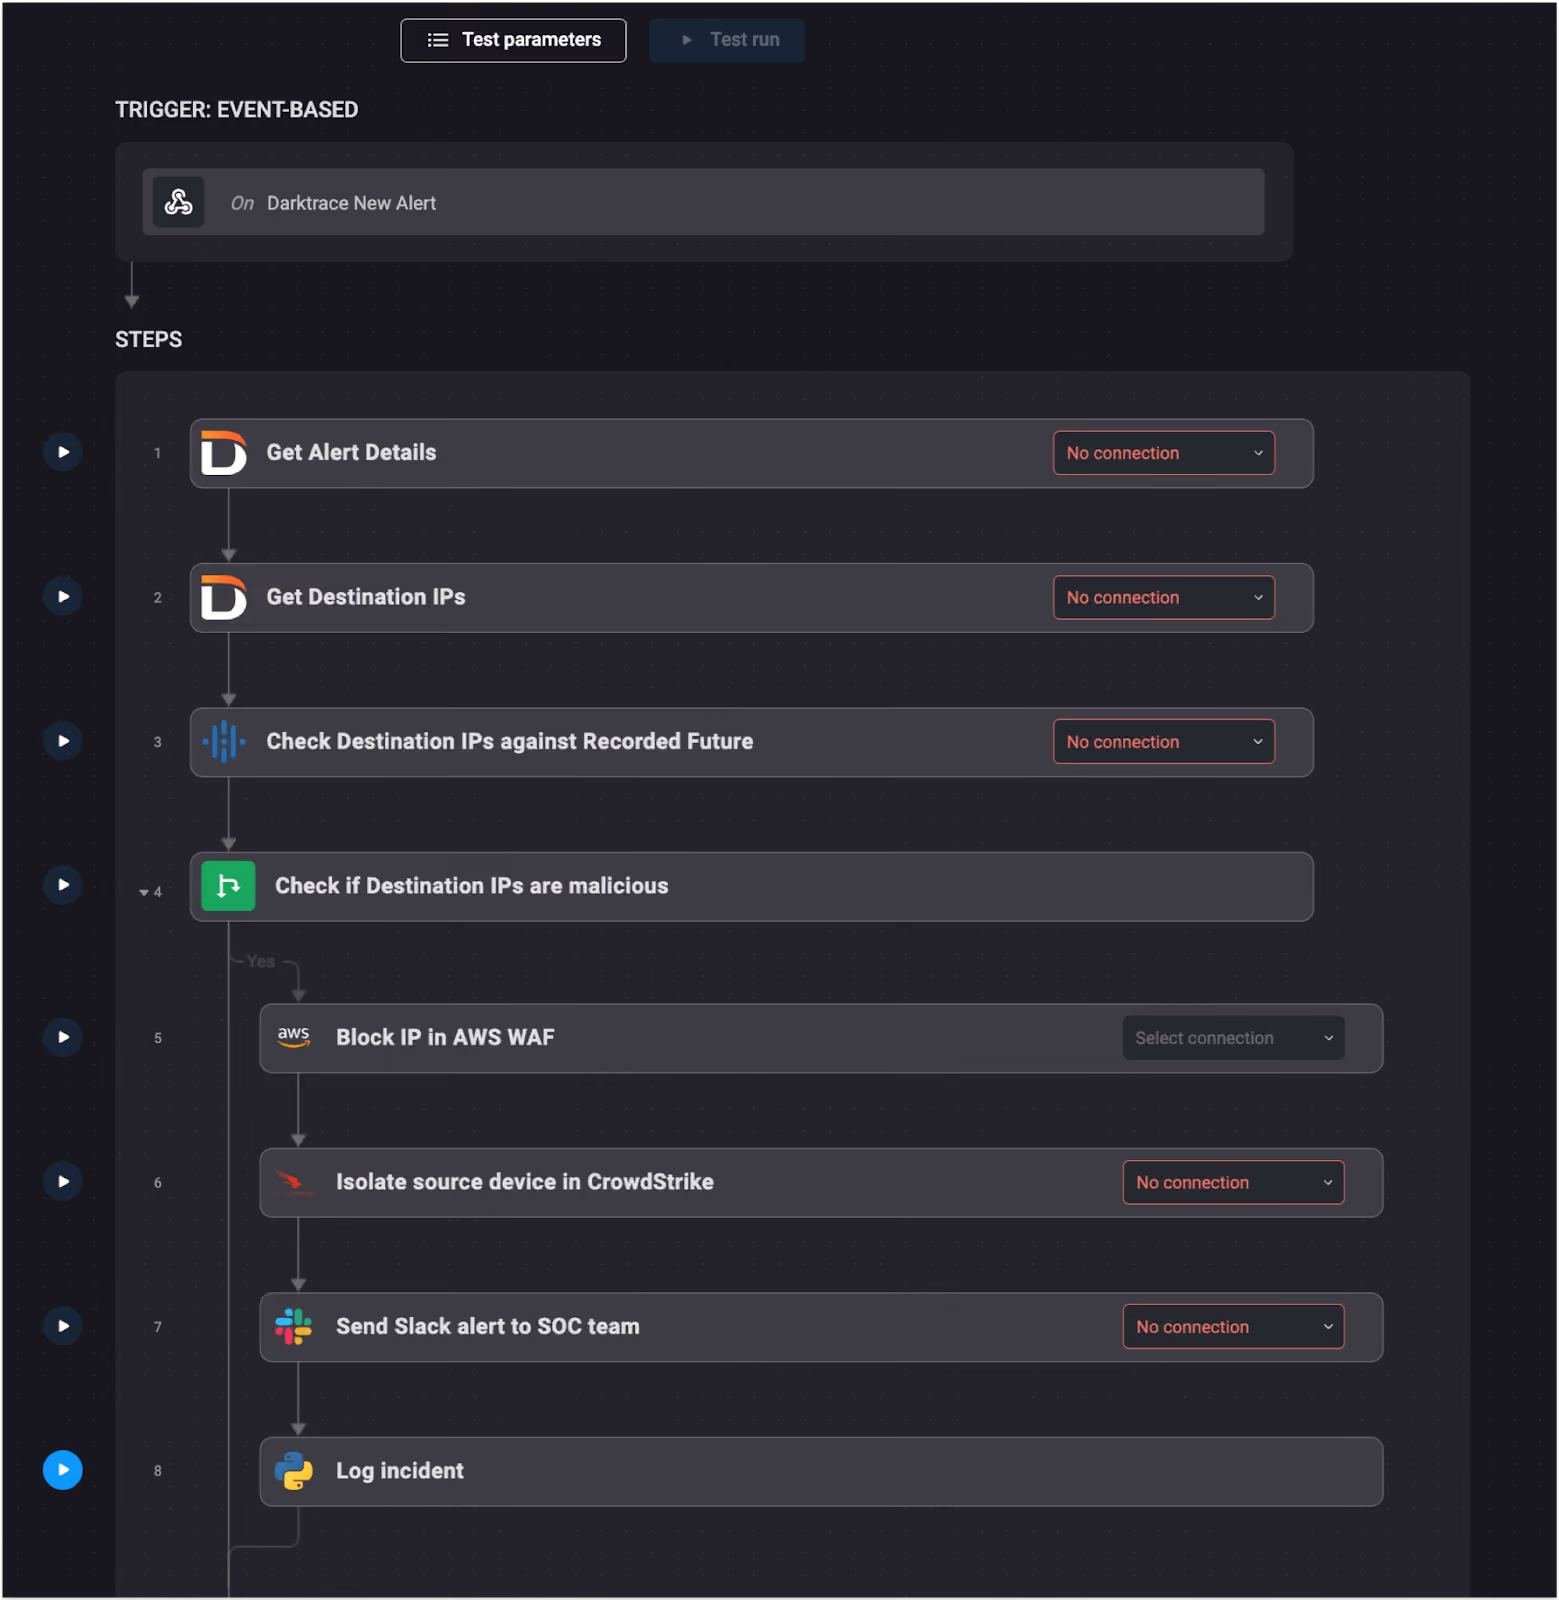
Task: Select the Log incident step title
Action: coord(400,1471)
